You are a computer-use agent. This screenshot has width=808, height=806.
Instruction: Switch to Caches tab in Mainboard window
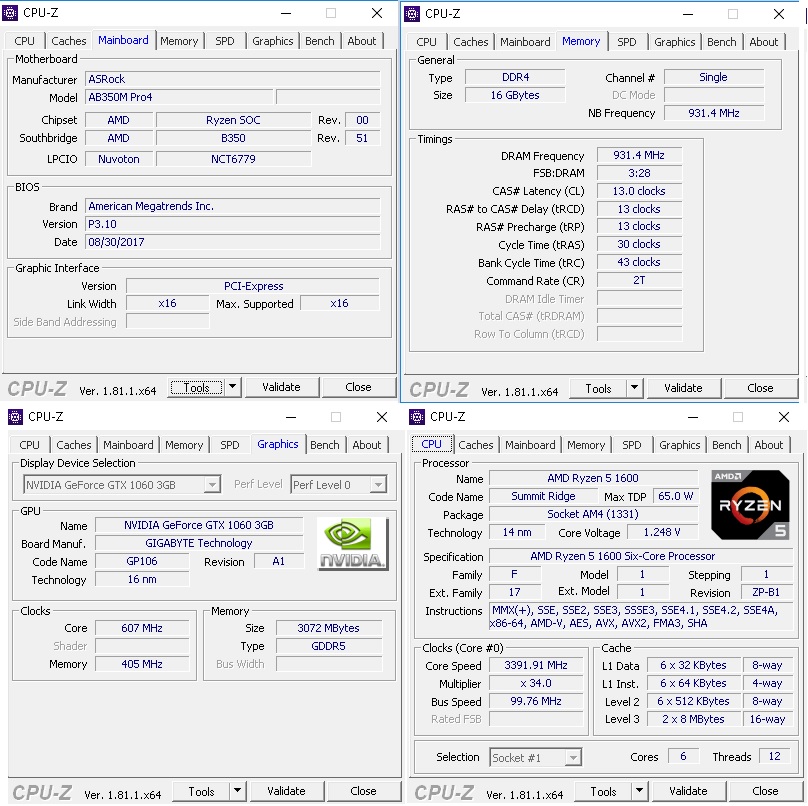(69, 41)
